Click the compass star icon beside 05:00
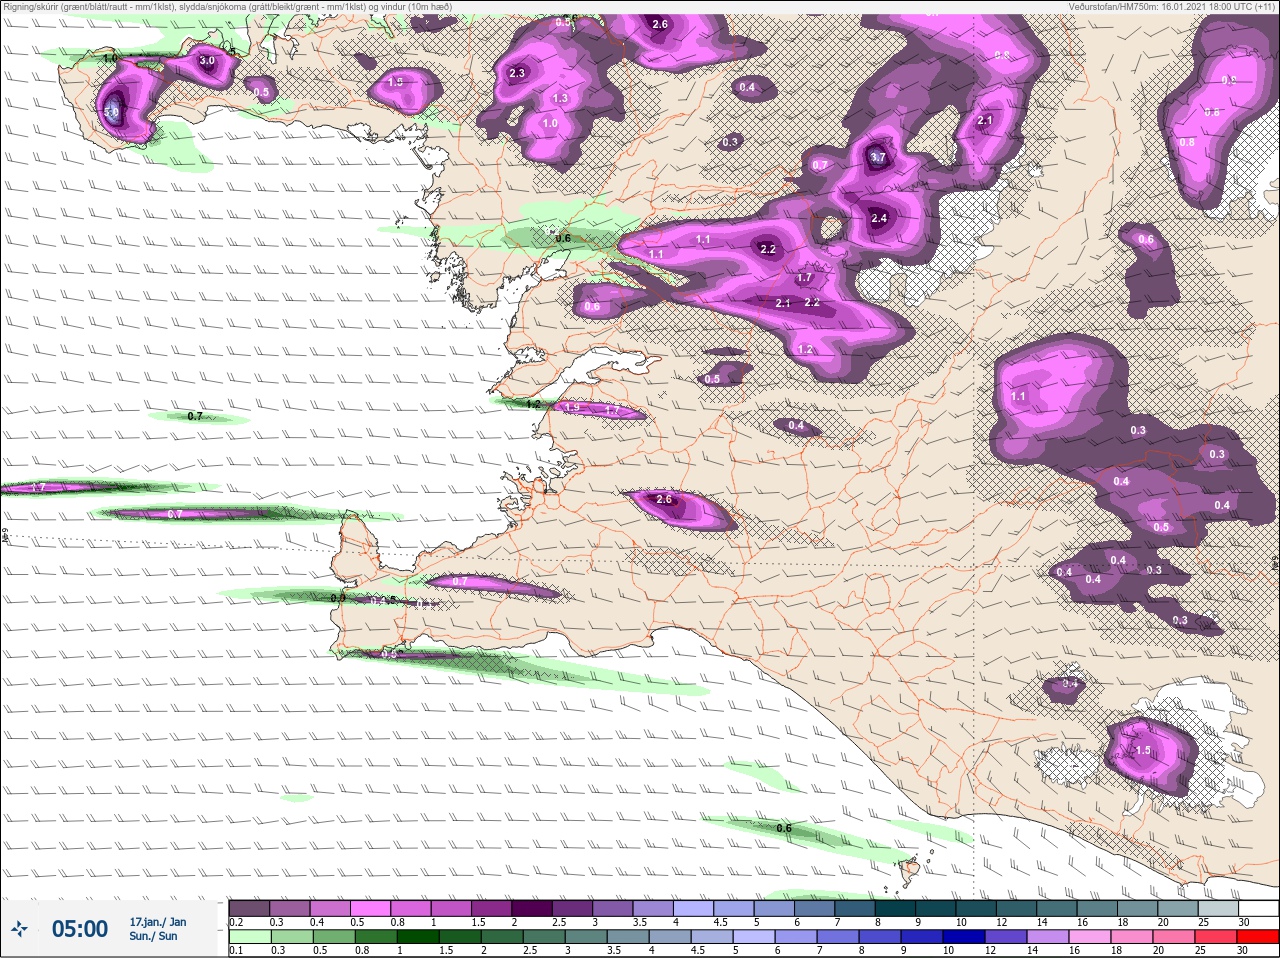The width and height of the screenshot is (1280, 958). coord(19,929)
